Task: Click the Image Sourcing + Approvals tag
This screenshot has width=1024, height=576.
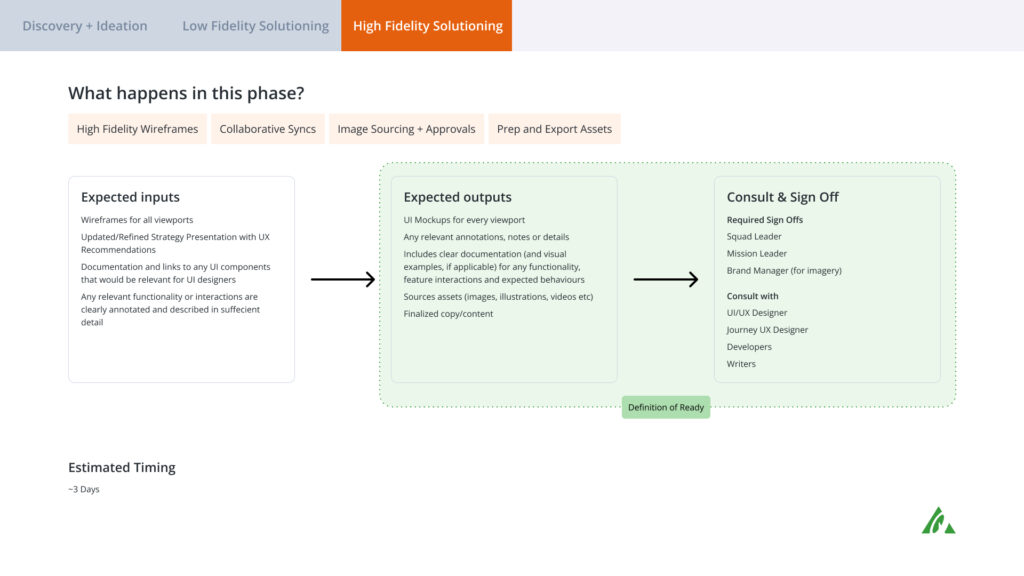Action: tap(406, 129)
